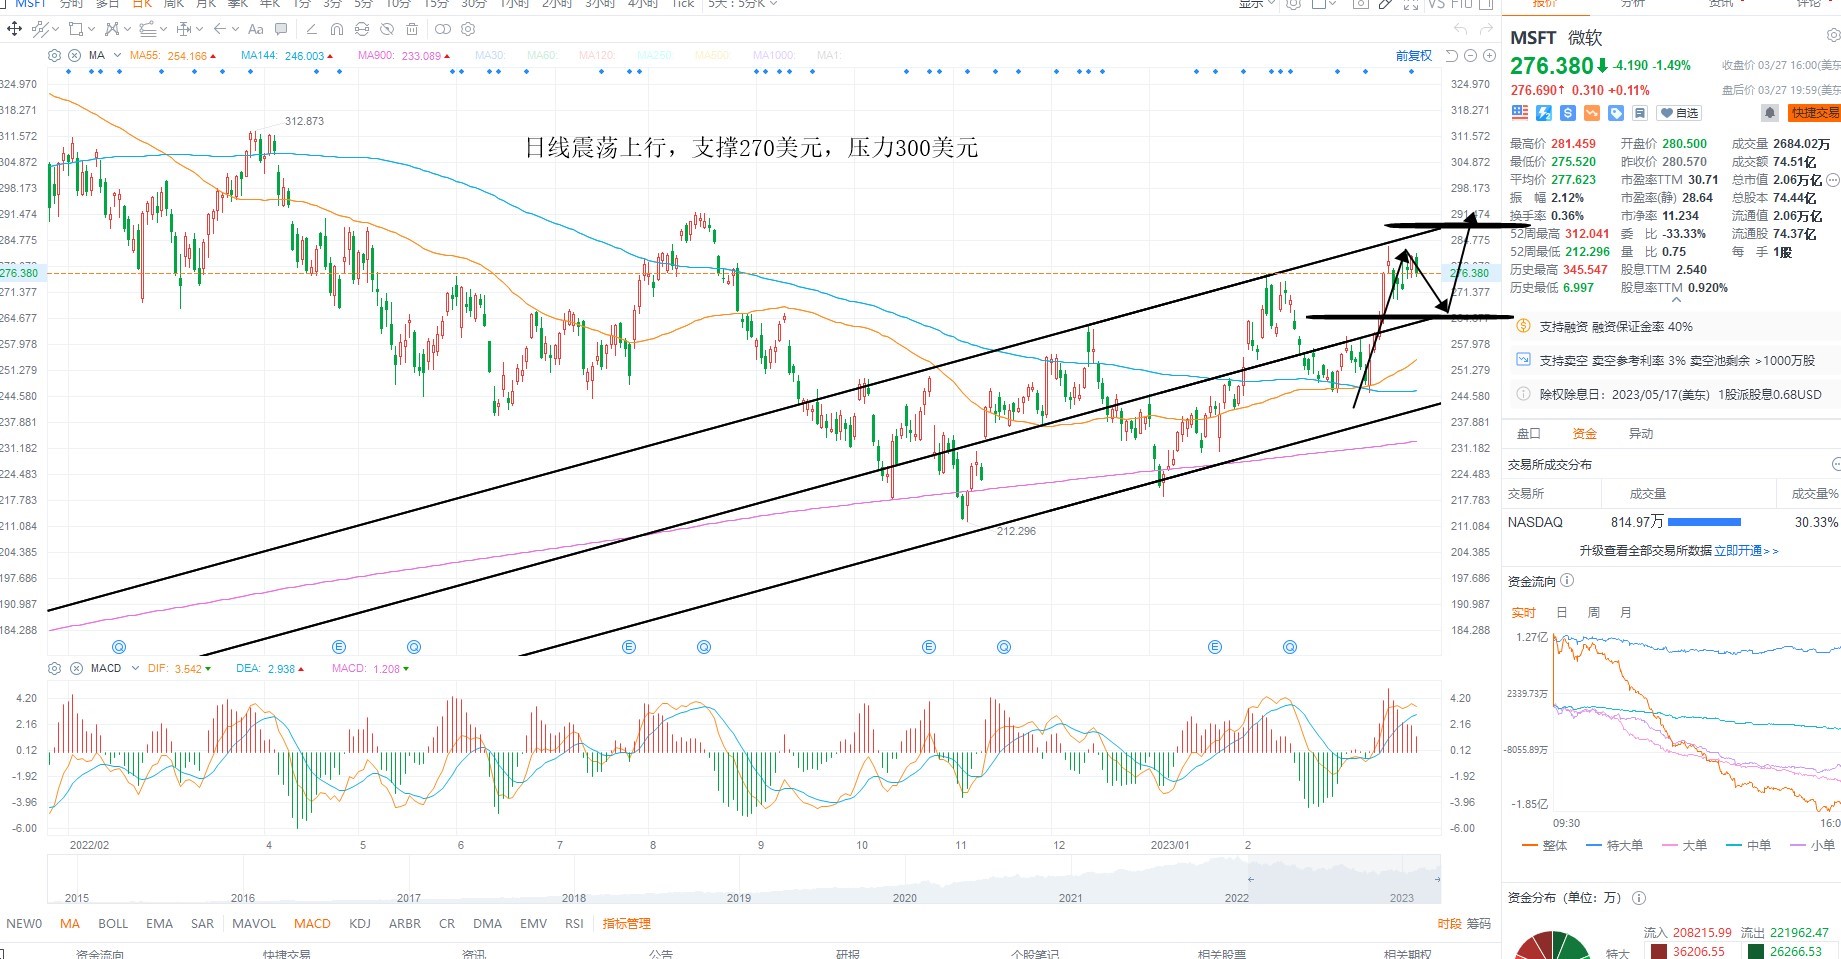This screenshot has width=1841, height=959.
Task: Set a price alert with the bell icon
Action: click(1770, 113)
